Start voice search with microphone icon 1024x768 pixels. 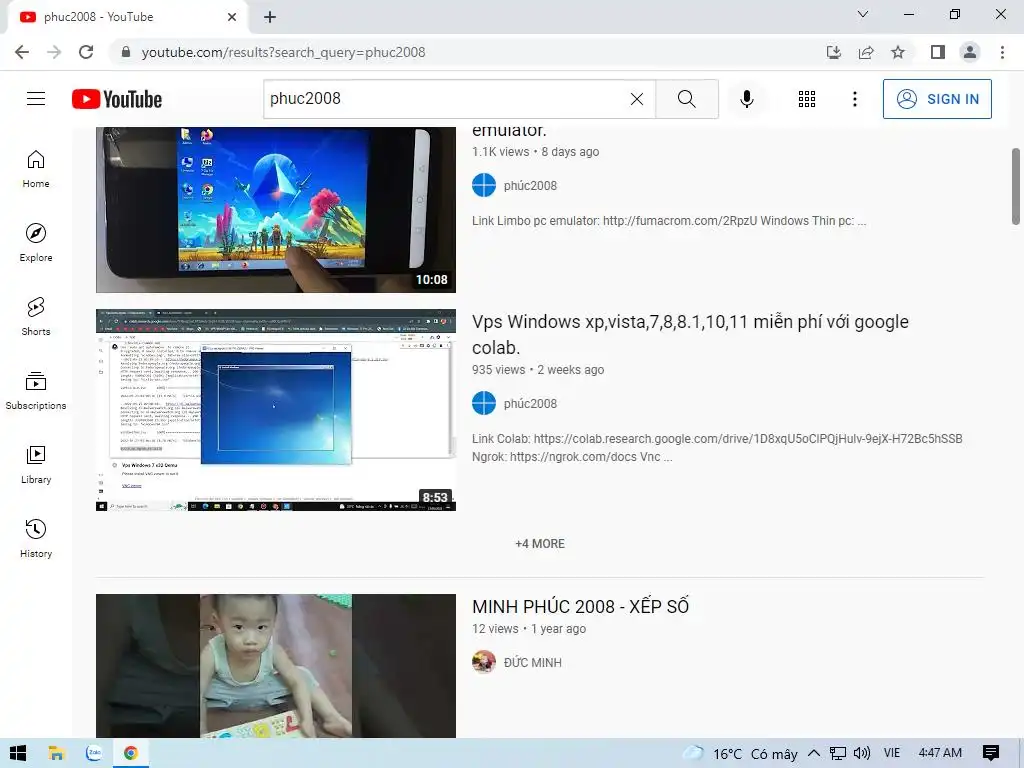[x=747, y=99]
